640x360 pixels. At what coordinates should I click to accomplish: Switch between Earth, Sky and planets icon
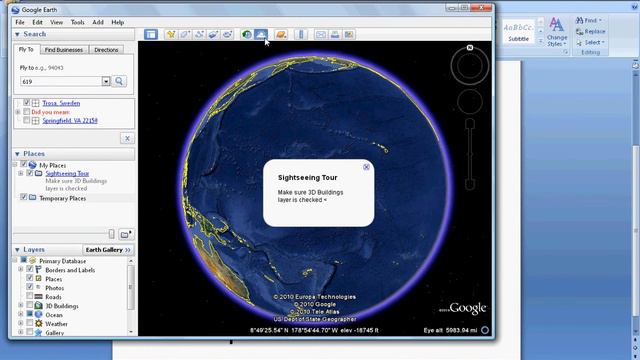point(281,34)
